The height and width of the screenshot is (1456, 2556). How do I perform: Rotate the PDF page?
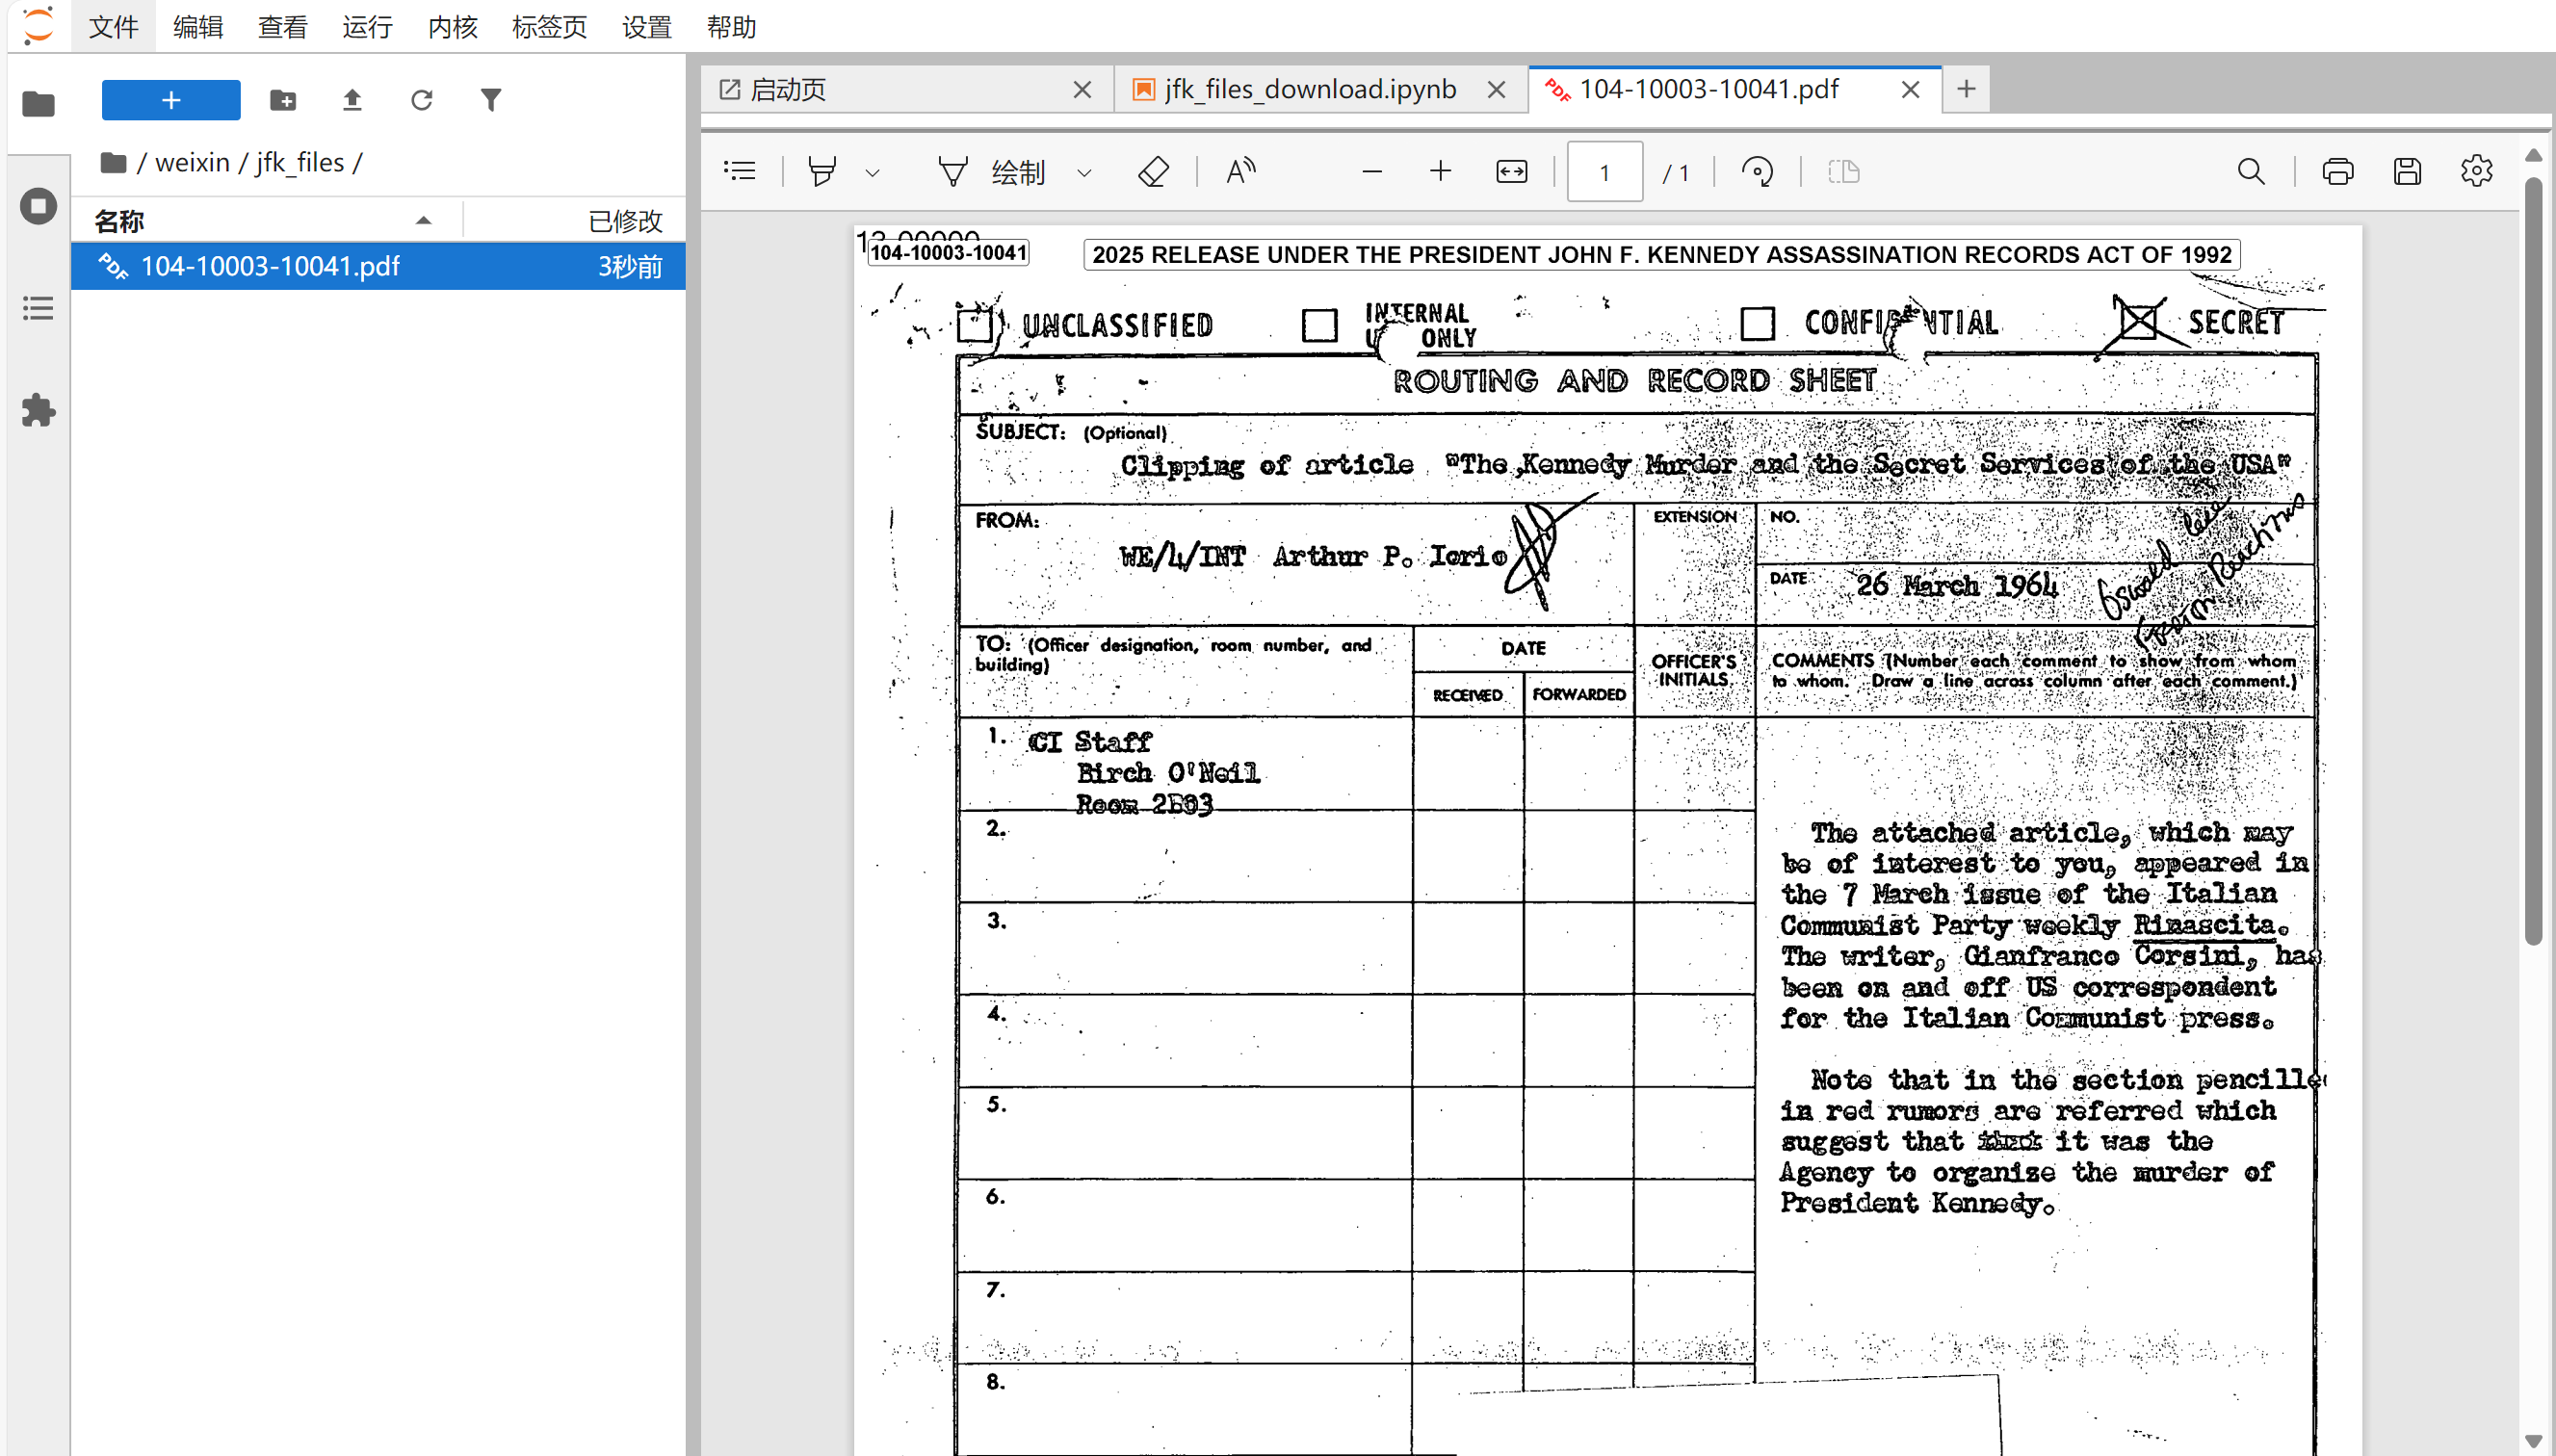[1757, 172]
